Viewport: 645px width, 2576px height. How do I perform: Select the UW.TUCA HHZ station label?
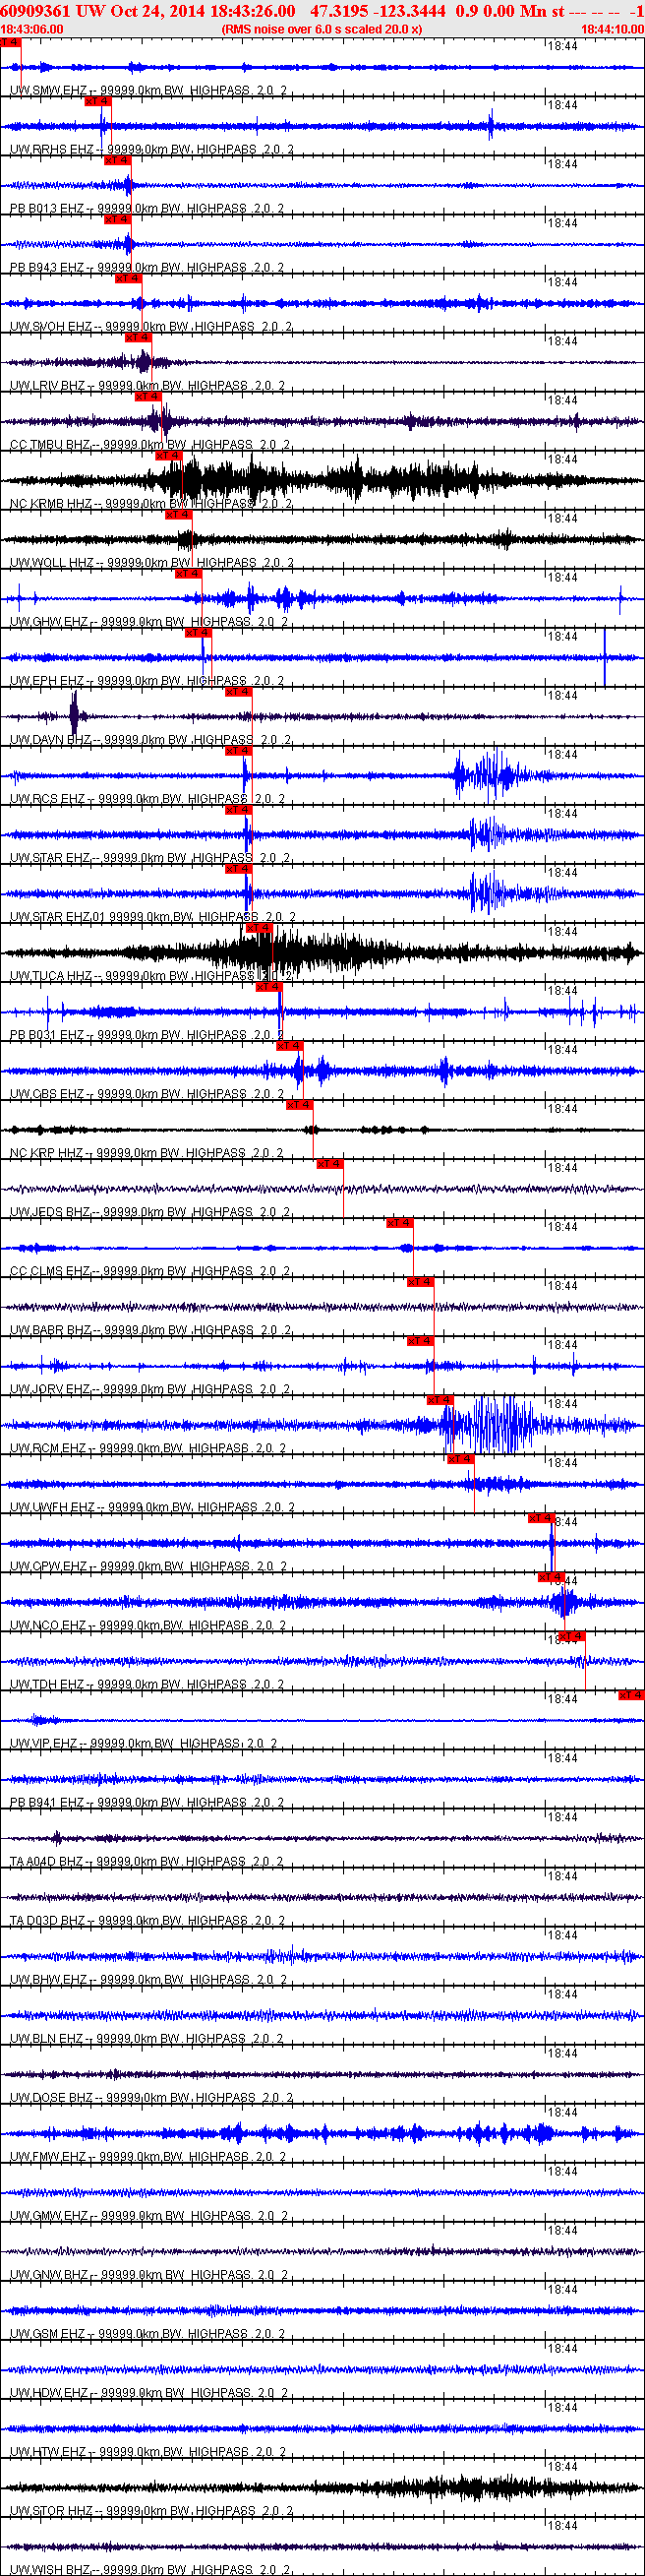tap(150, 976)
